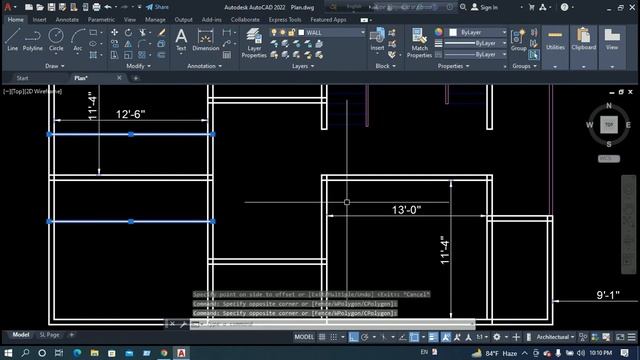The width and height of the screenshot is (640, 360).
Task: Click the Rectangle tool icon
Action: point(93,33)
